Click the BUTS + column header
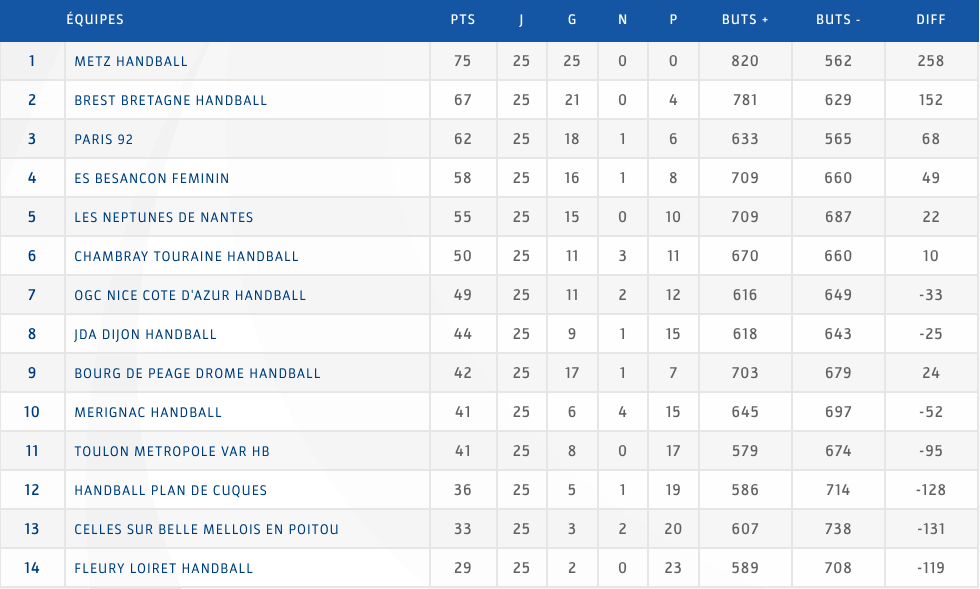Screen dimensions: 980x589 click(745, 20)
